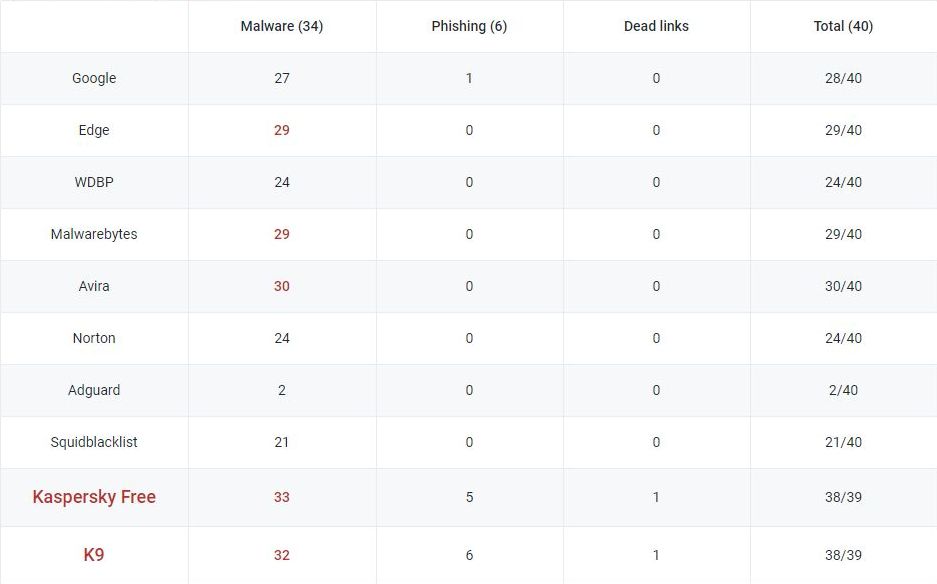Screen dimensions: 937x584
Task: Select the Google row label
Action: tap(94, 78)
